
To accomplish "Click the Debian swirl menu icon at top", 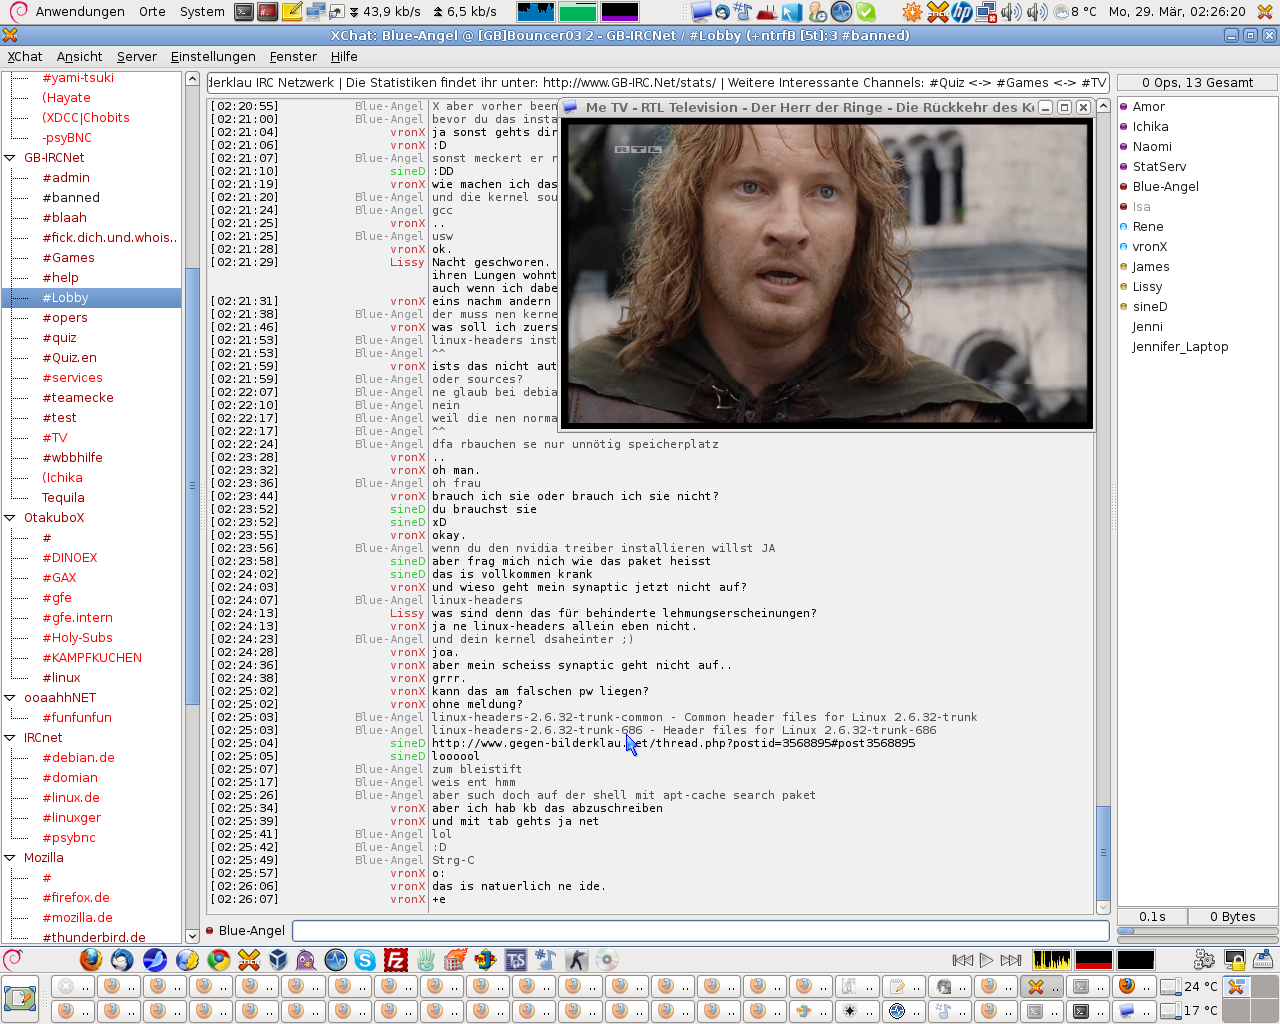I will (x=16, y=11).
